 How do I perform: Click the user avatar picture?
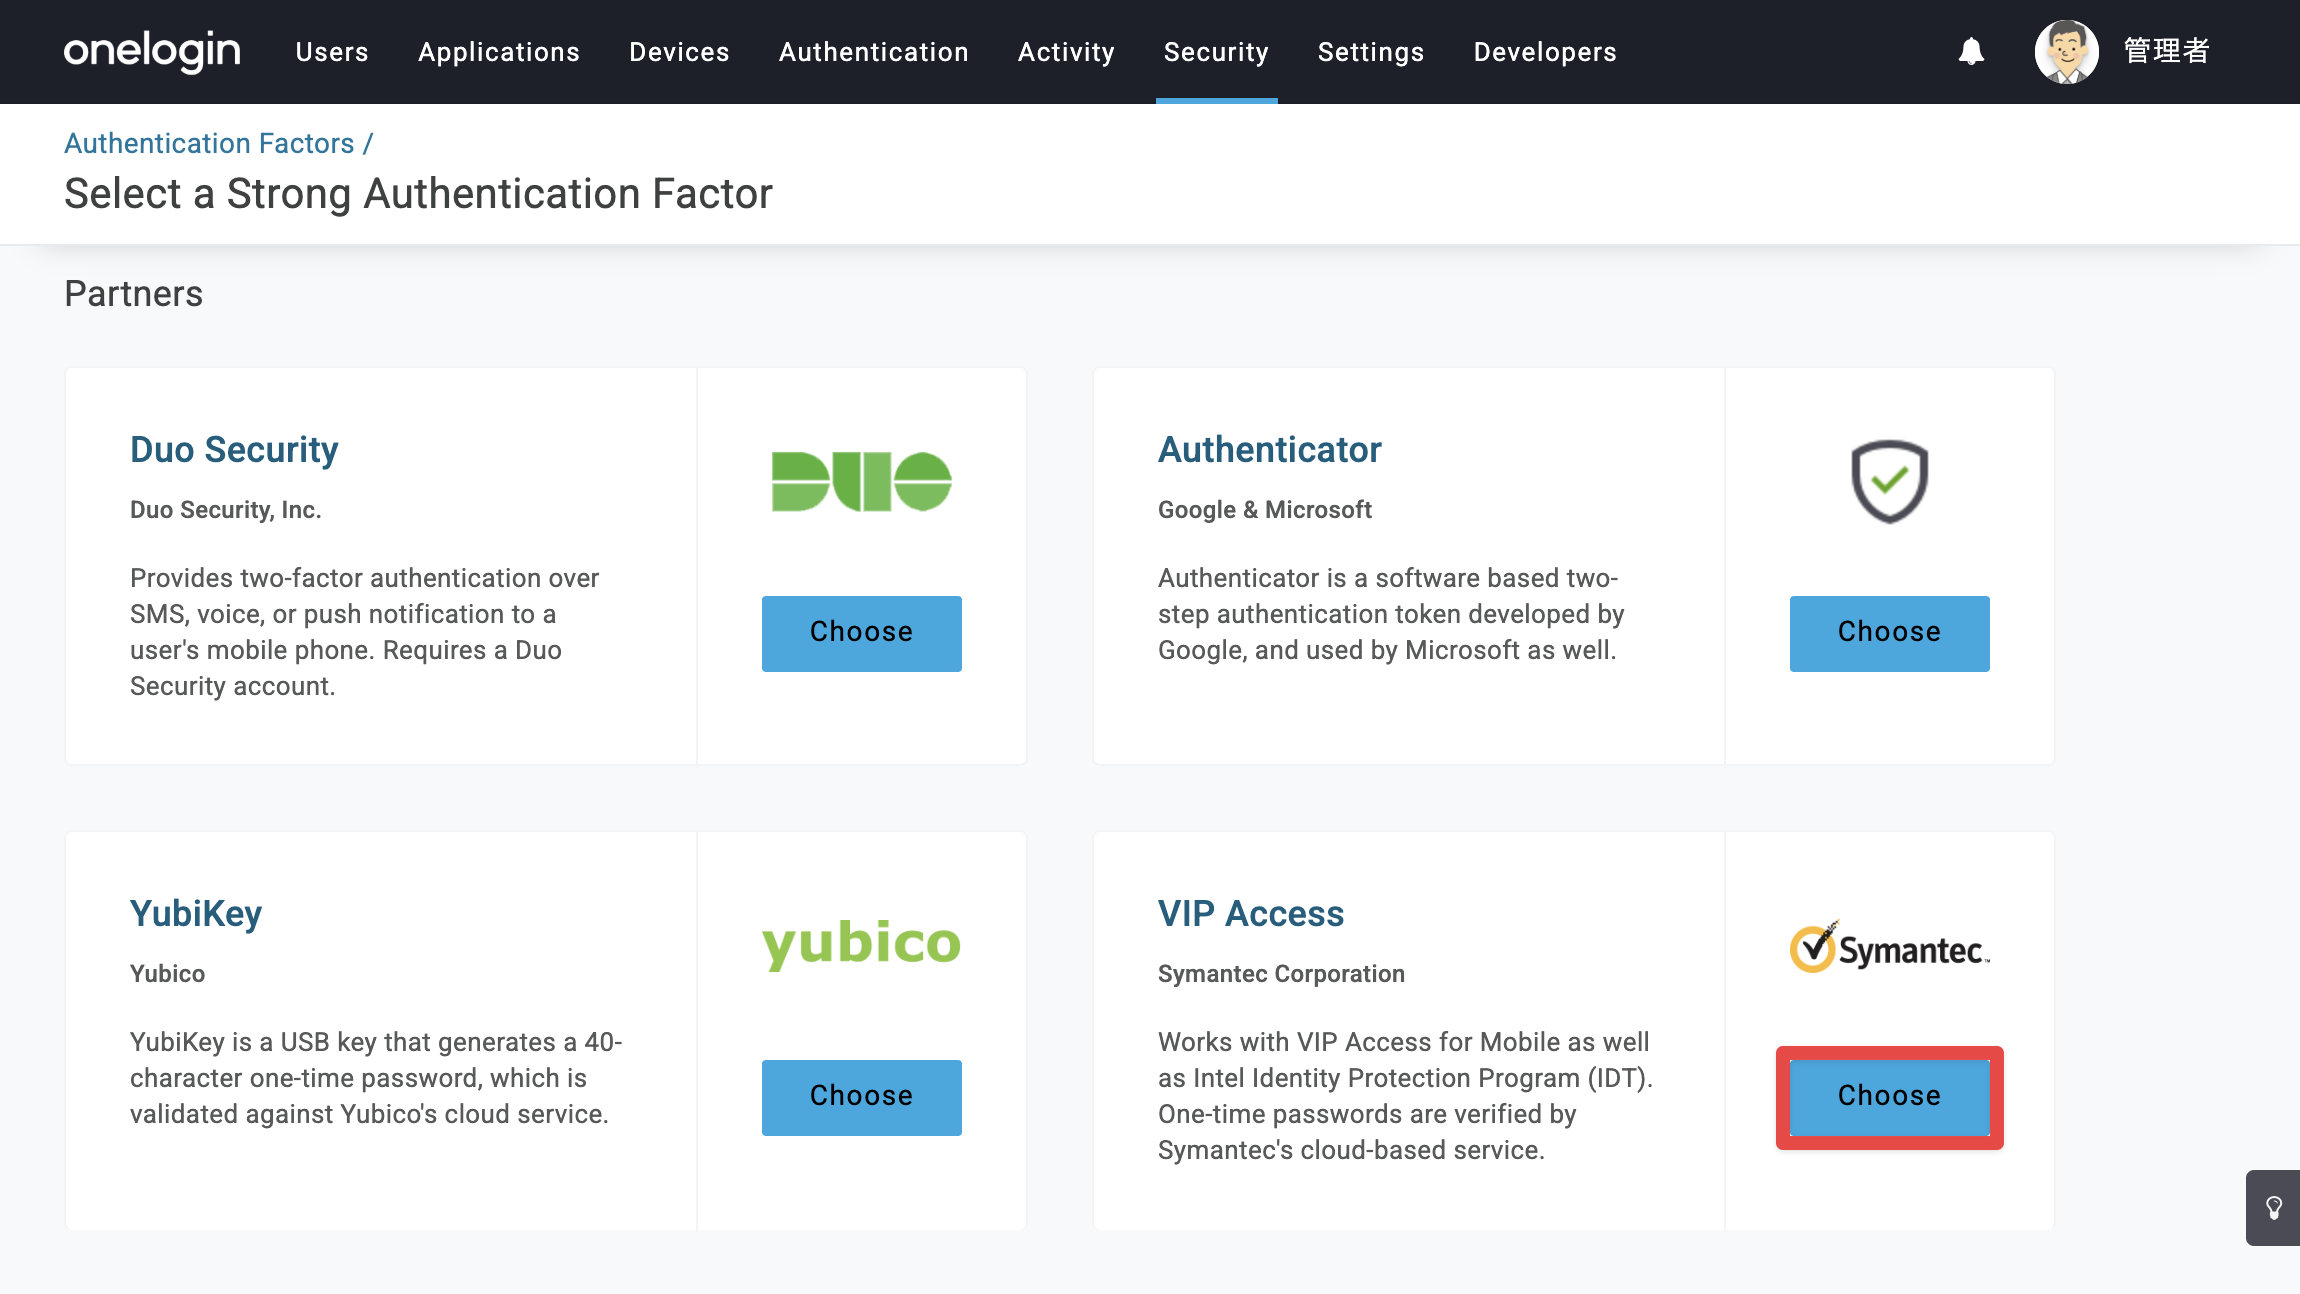click(2066, 52)
